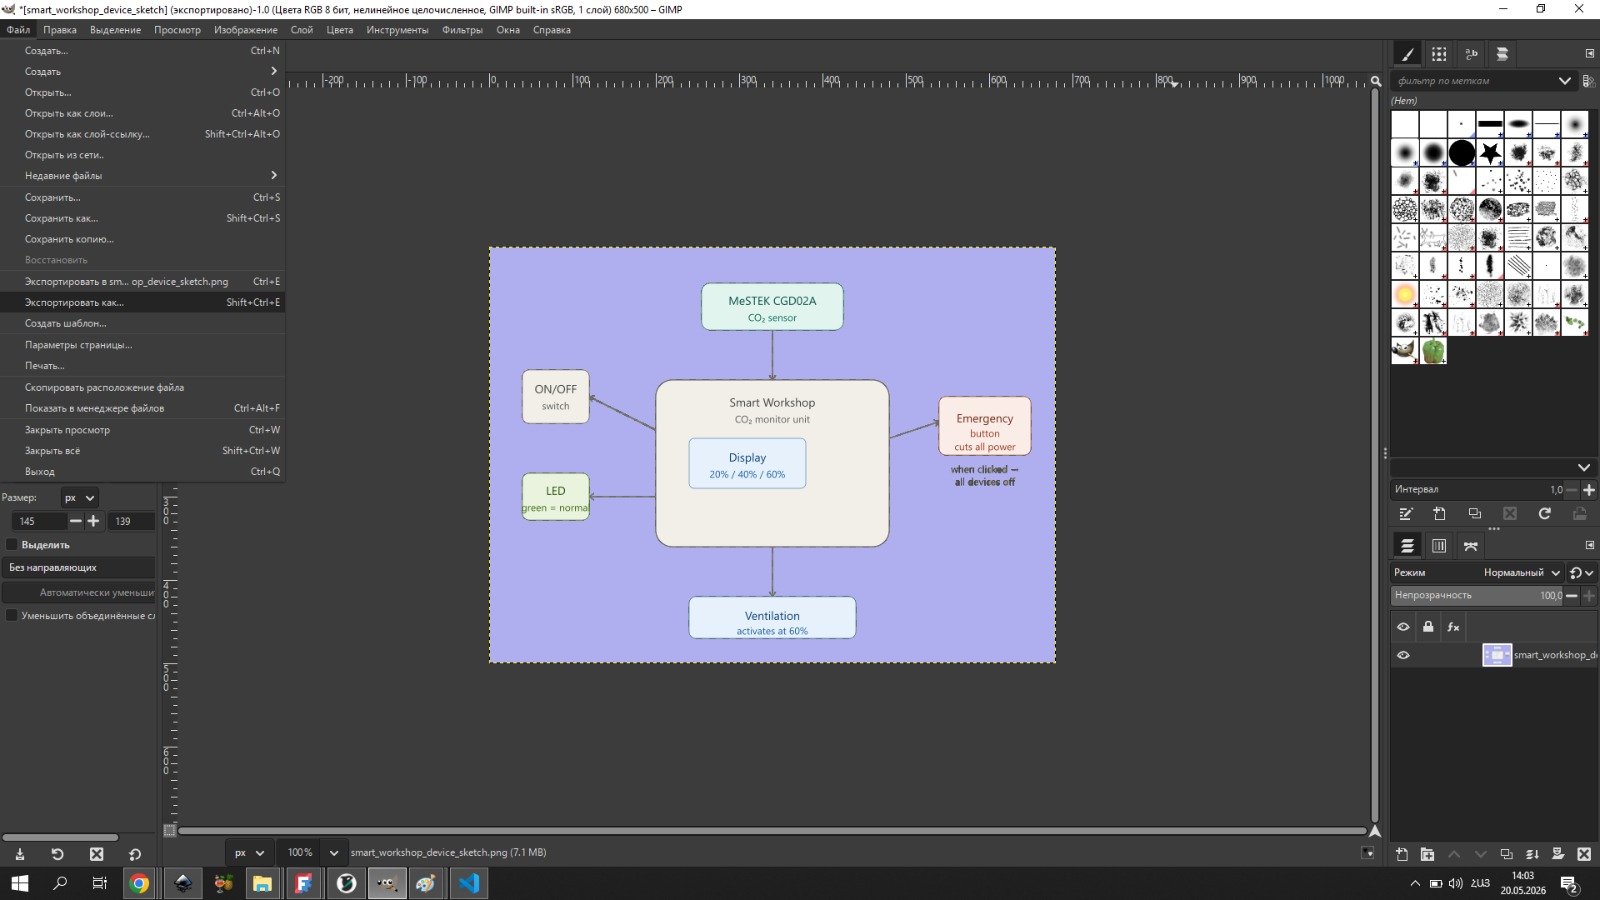Click the layer effects fx header icon
This screenshot has height=900, width=1600.
1453,627
